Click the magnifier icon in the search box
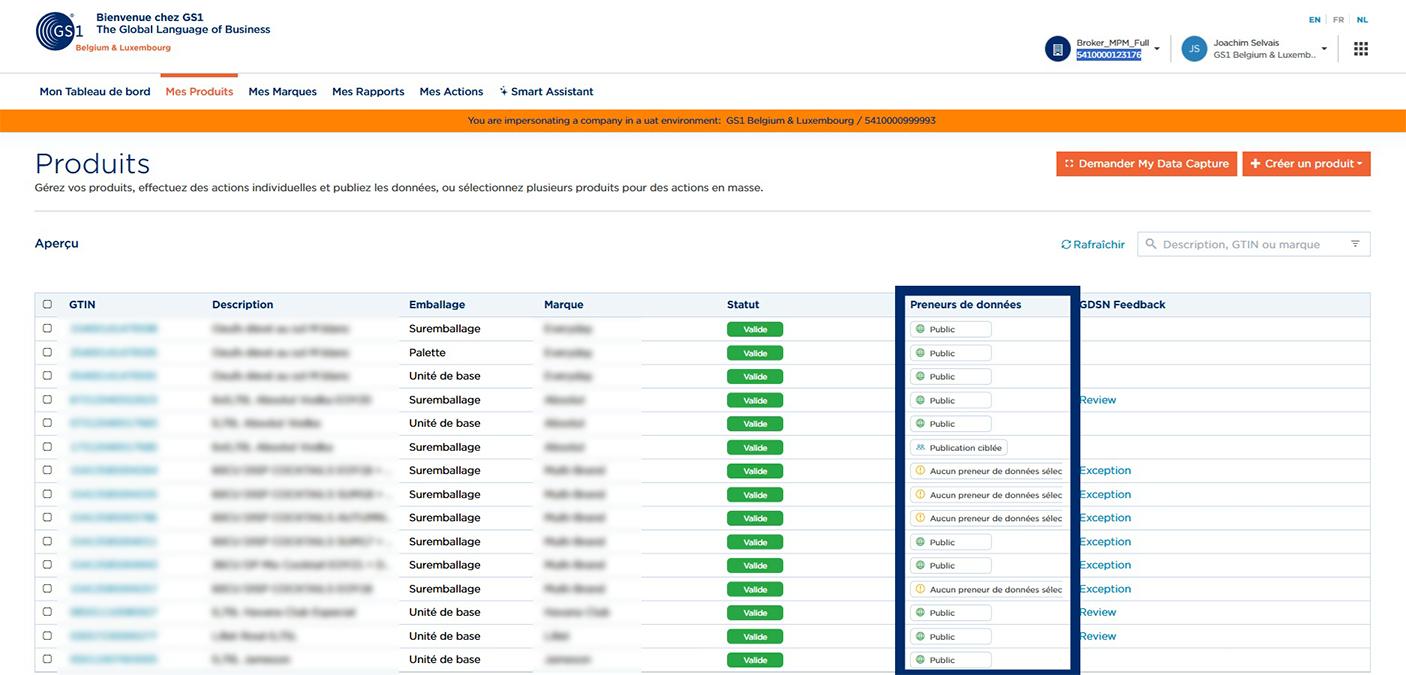Image resolution: width=1406 pixels, height=675 pixels. 1151,244
